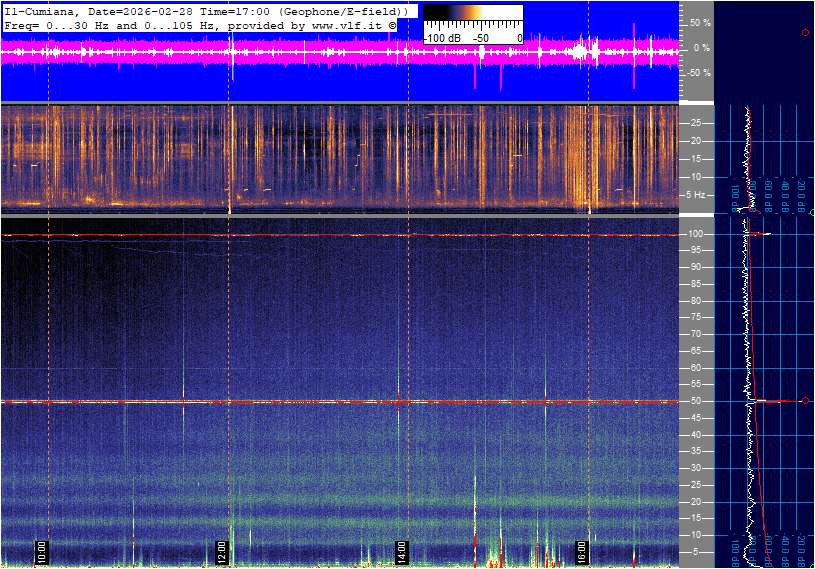Select the '5 Hz' label on the upper axis
815x569 pixels.
[699, 194]
